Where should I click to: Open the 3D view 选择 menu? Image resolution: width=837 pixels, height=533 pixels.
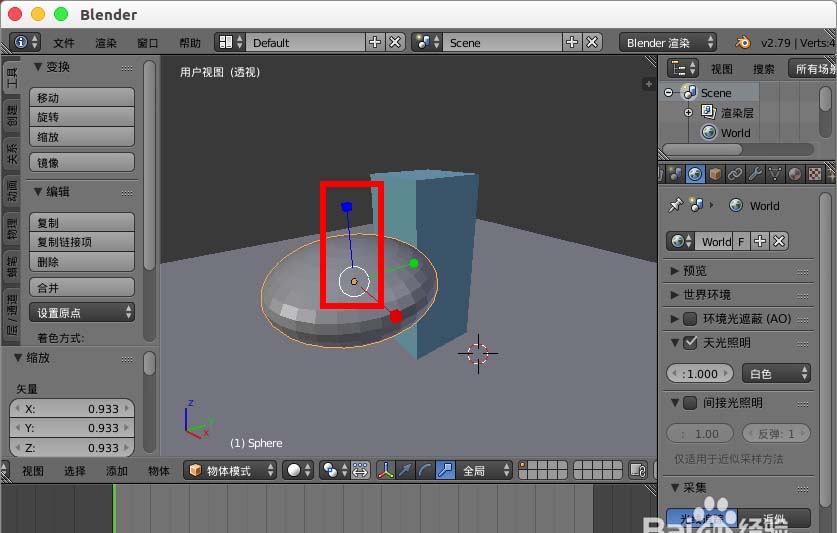(x=75, y=471)
